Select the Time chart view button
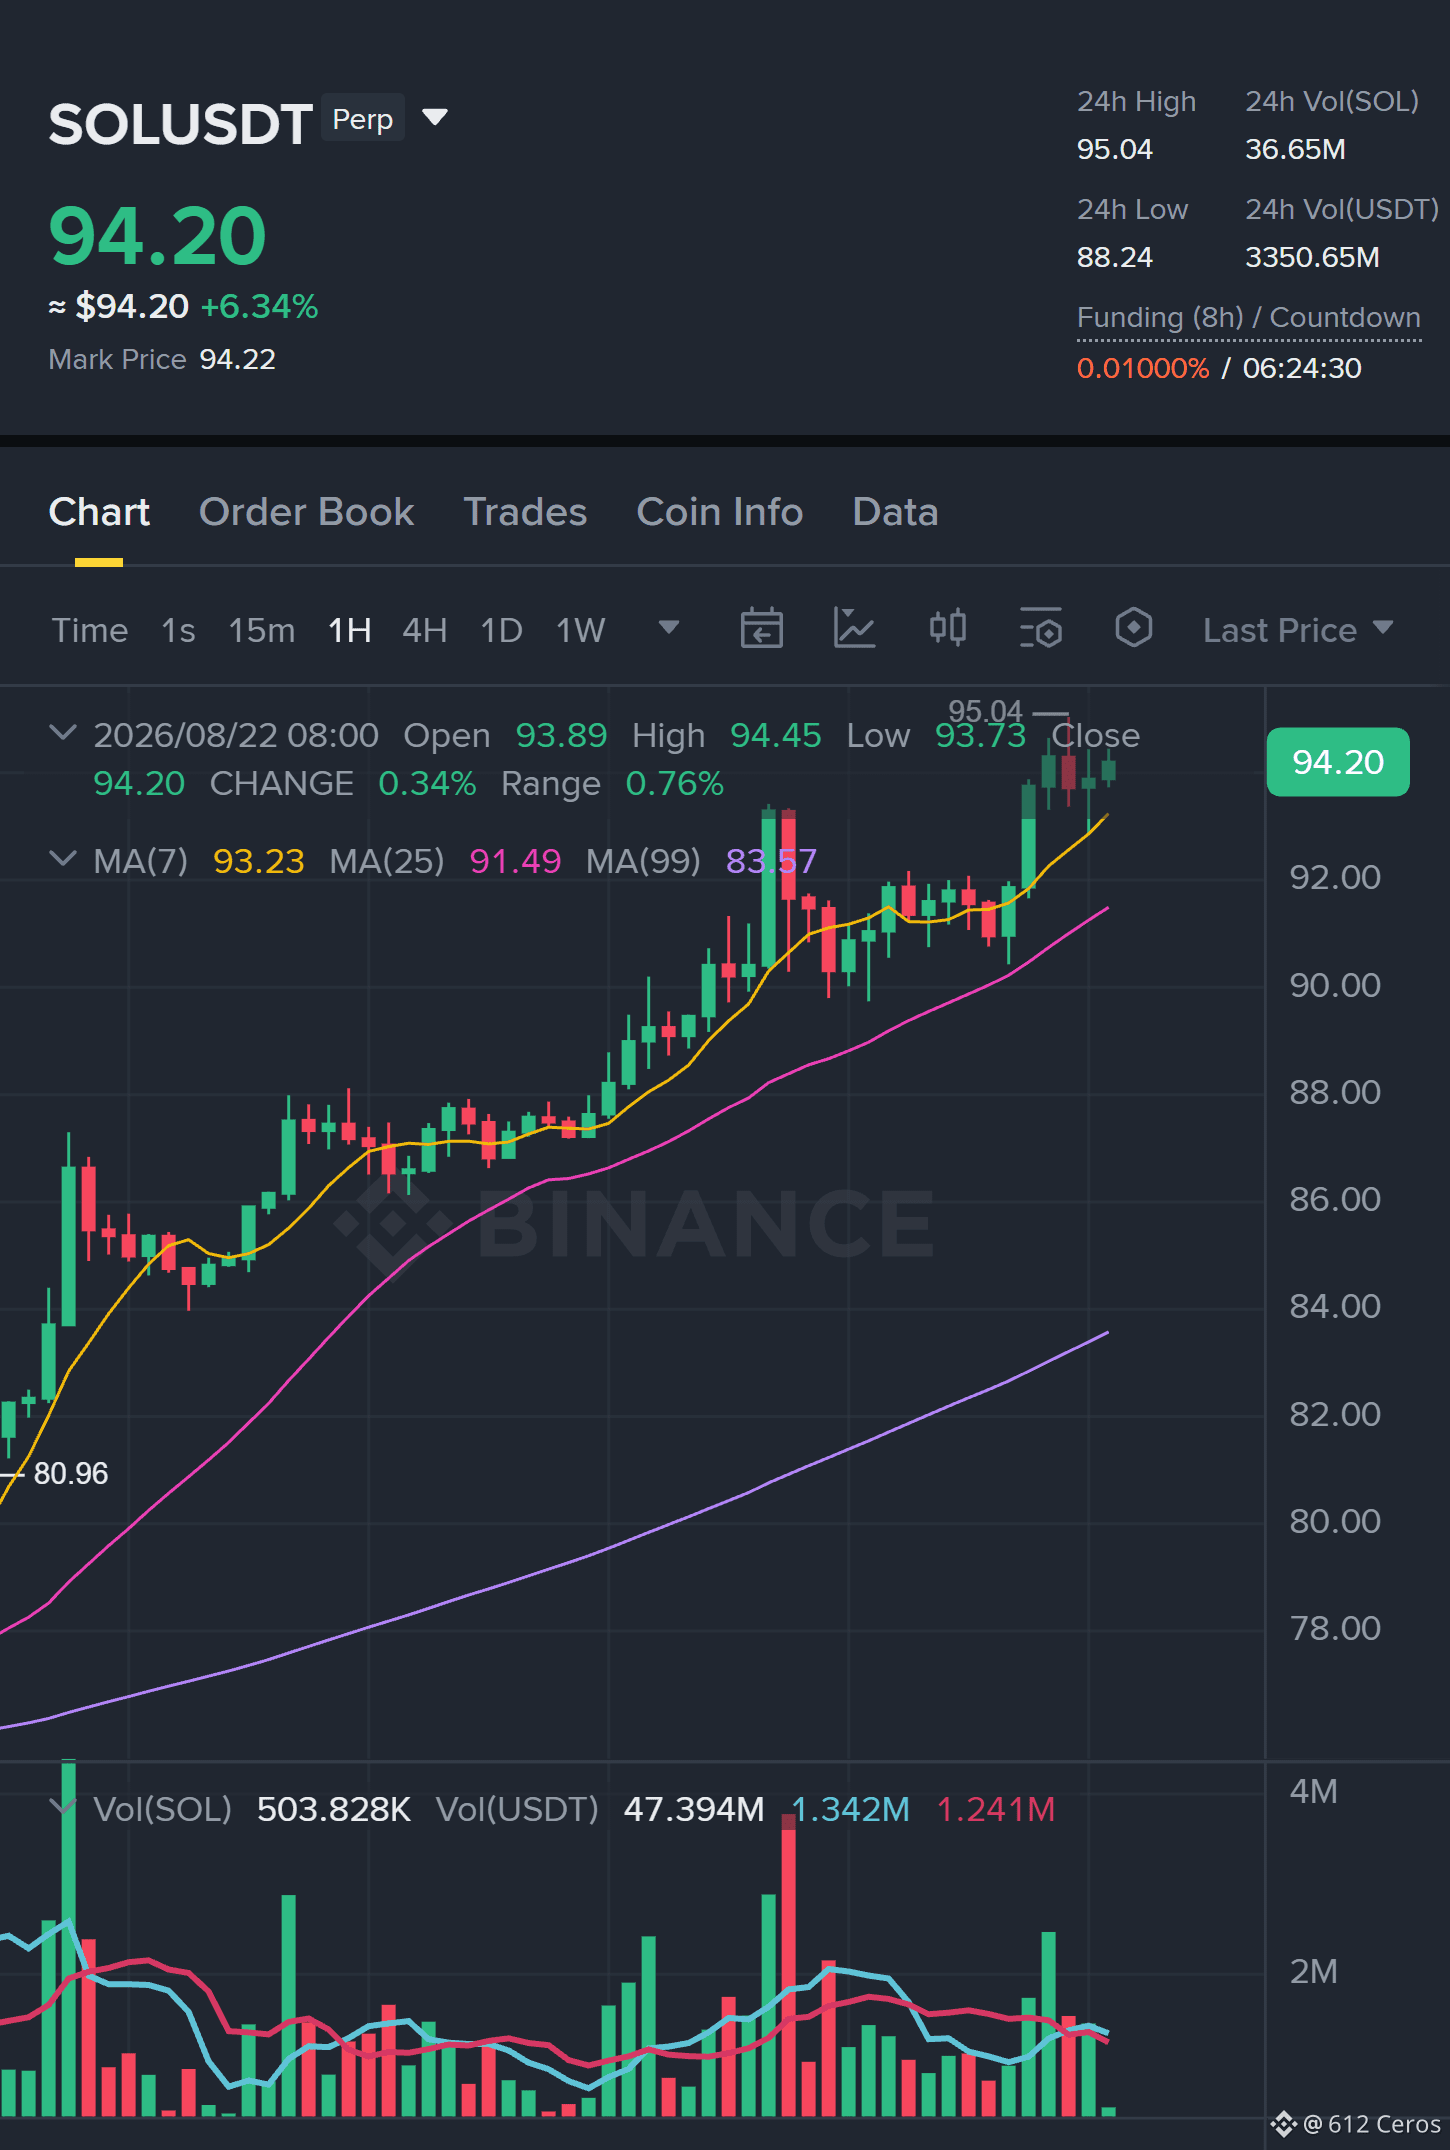Image resolution: width=1450 pixels, height=2150 pixels. 90,630
